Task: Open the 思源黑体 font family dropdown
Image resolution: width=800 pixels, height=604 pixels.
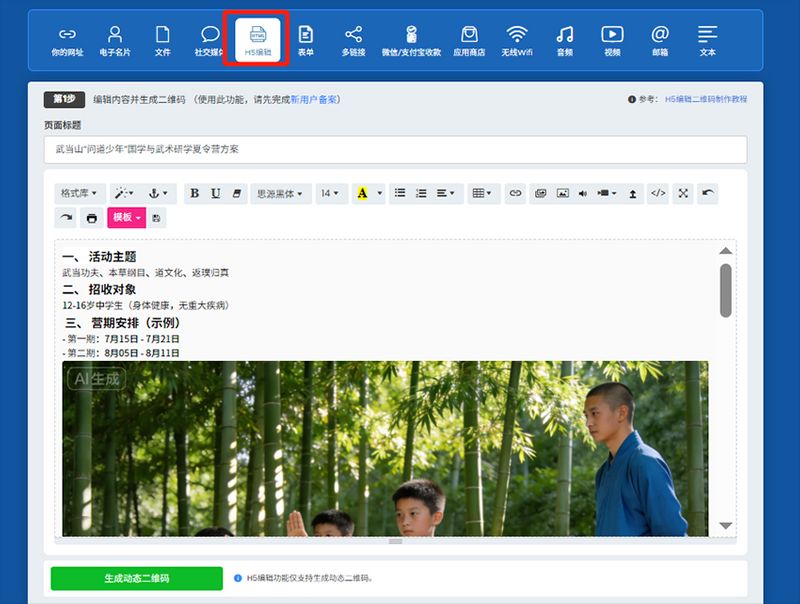Action: click(281, 193)
